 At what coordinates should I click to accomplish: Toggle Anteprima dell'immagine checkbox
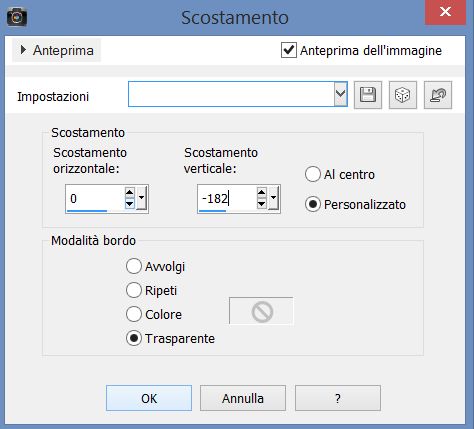(x=289, y=50)
